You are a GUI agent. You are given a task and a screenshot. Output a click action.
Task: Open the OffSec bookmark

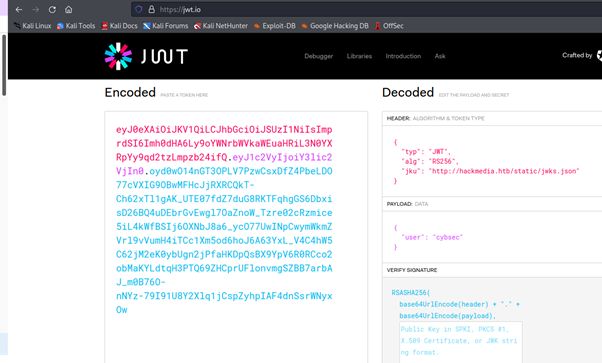click(389, 26)
